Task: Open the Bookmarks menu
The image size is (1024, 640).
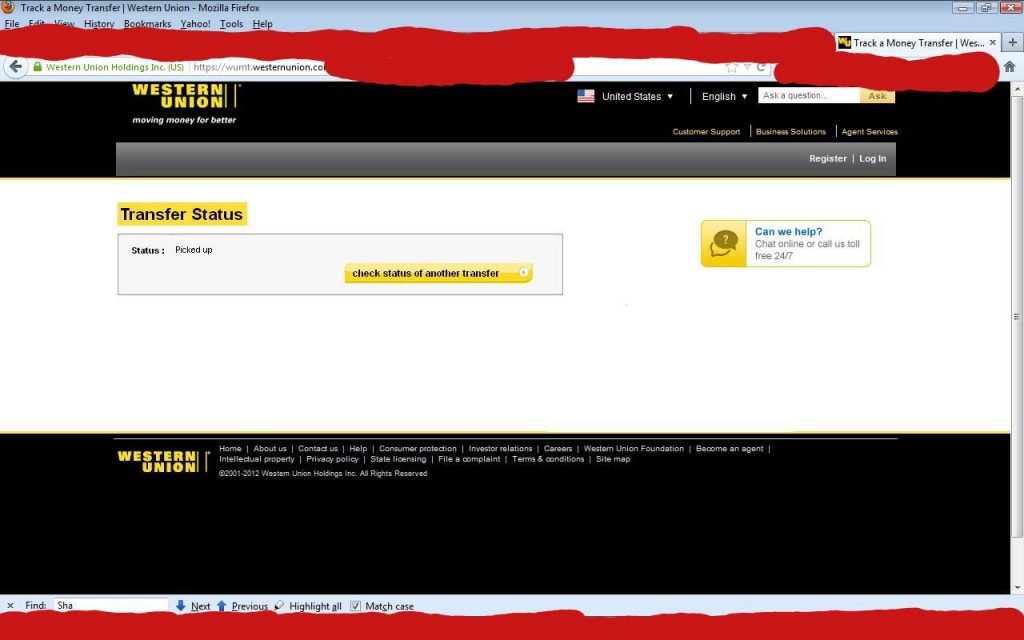Action: (148, 24)
